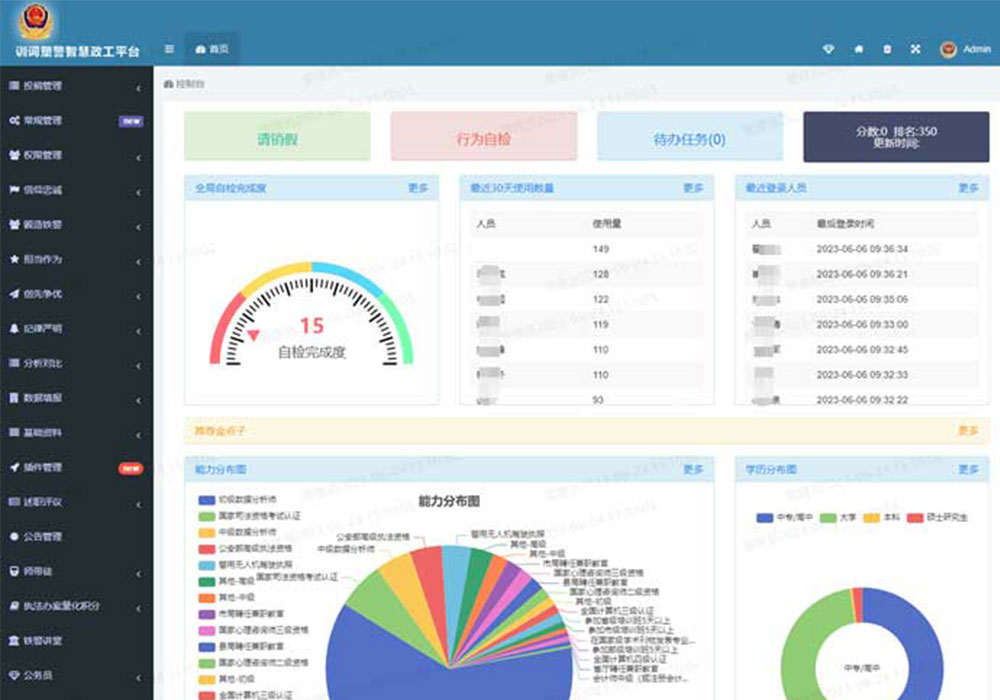Click 更多 in the 学历分布图 panel

[x=968, y=470]
